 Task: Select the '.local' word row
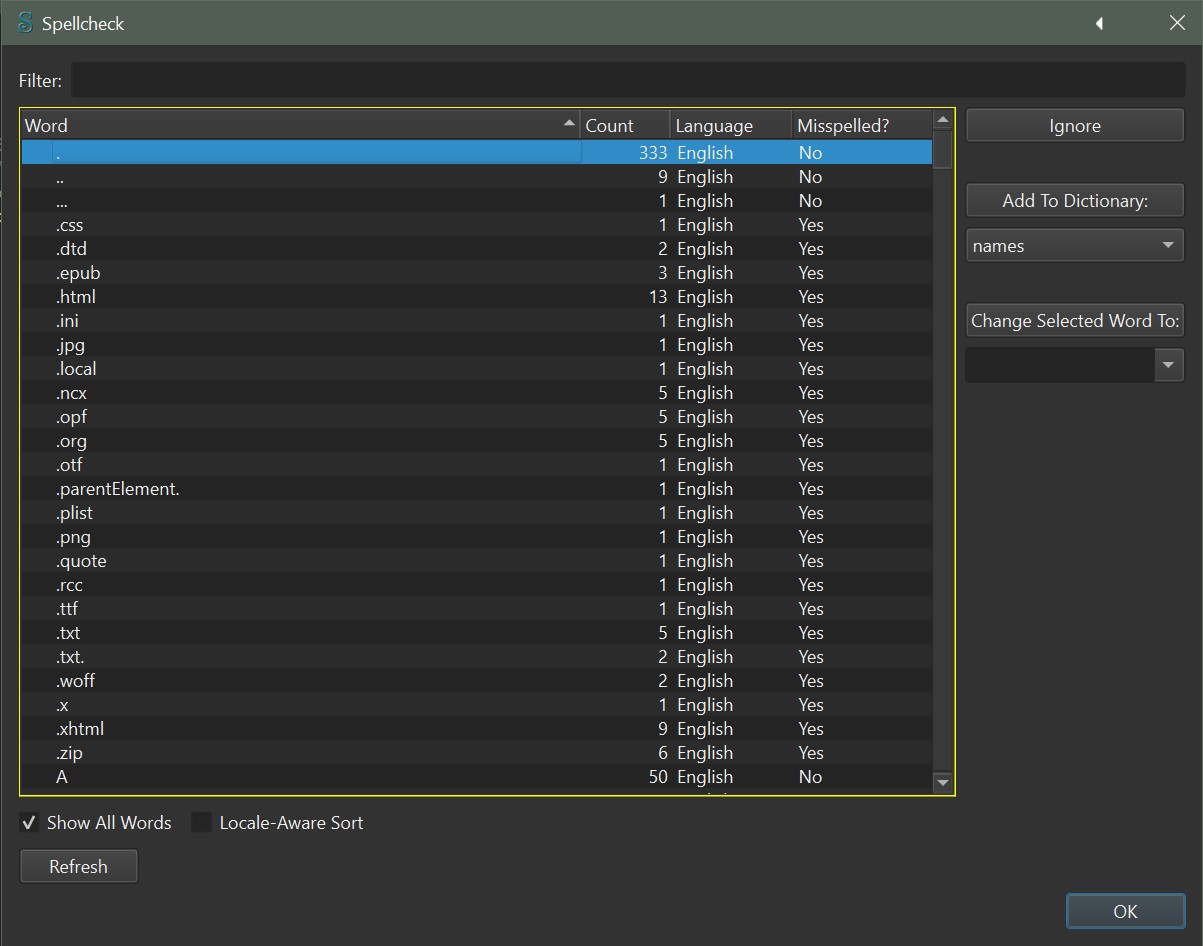pos(477,369)
